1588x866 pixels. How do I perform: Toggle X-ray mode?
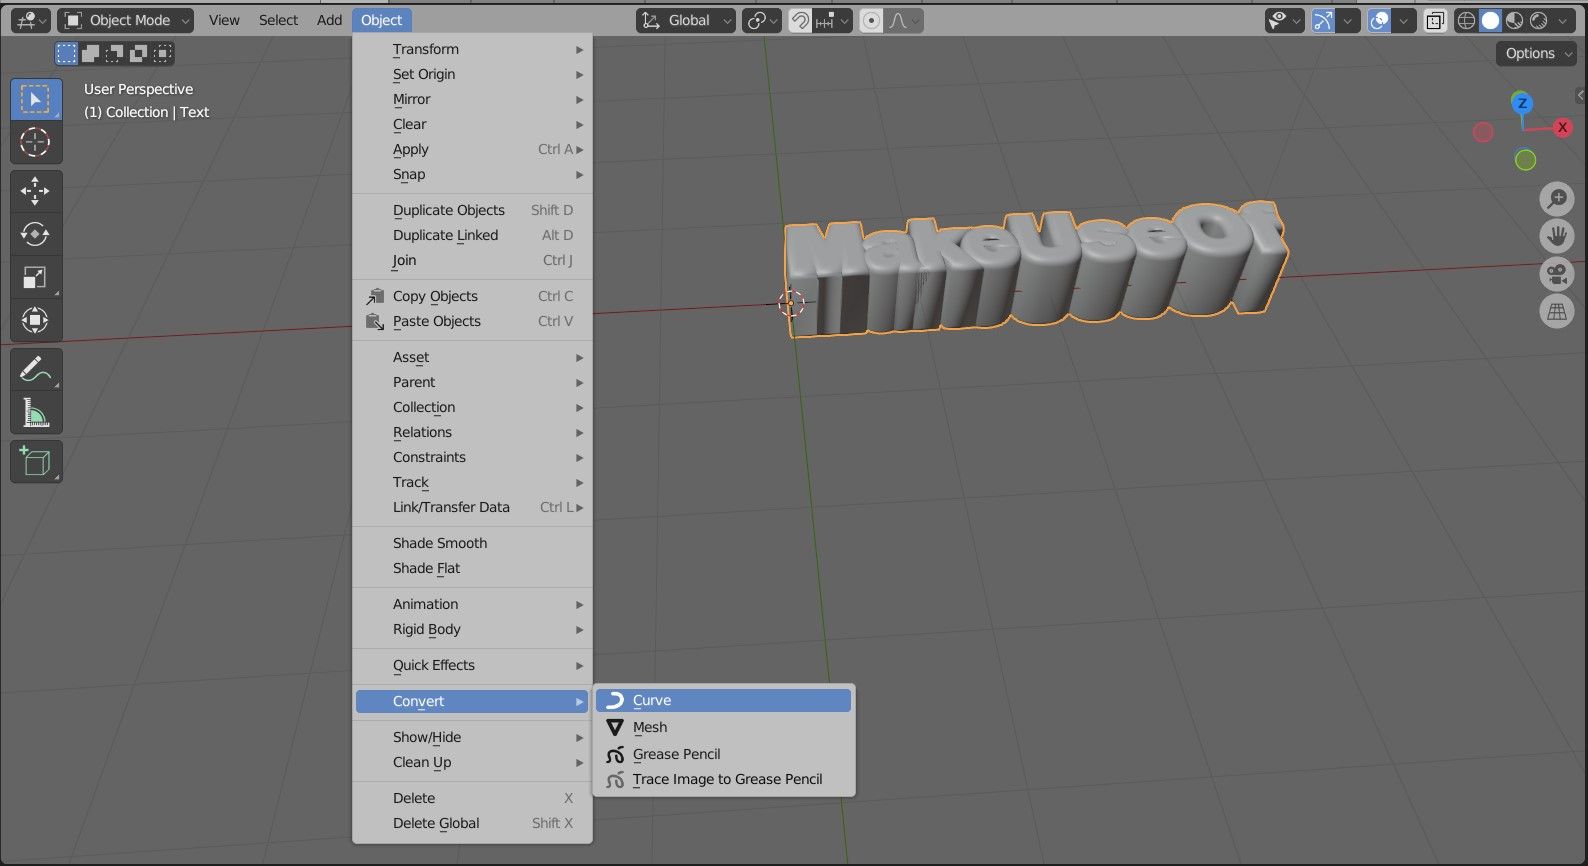(1435, 20)
